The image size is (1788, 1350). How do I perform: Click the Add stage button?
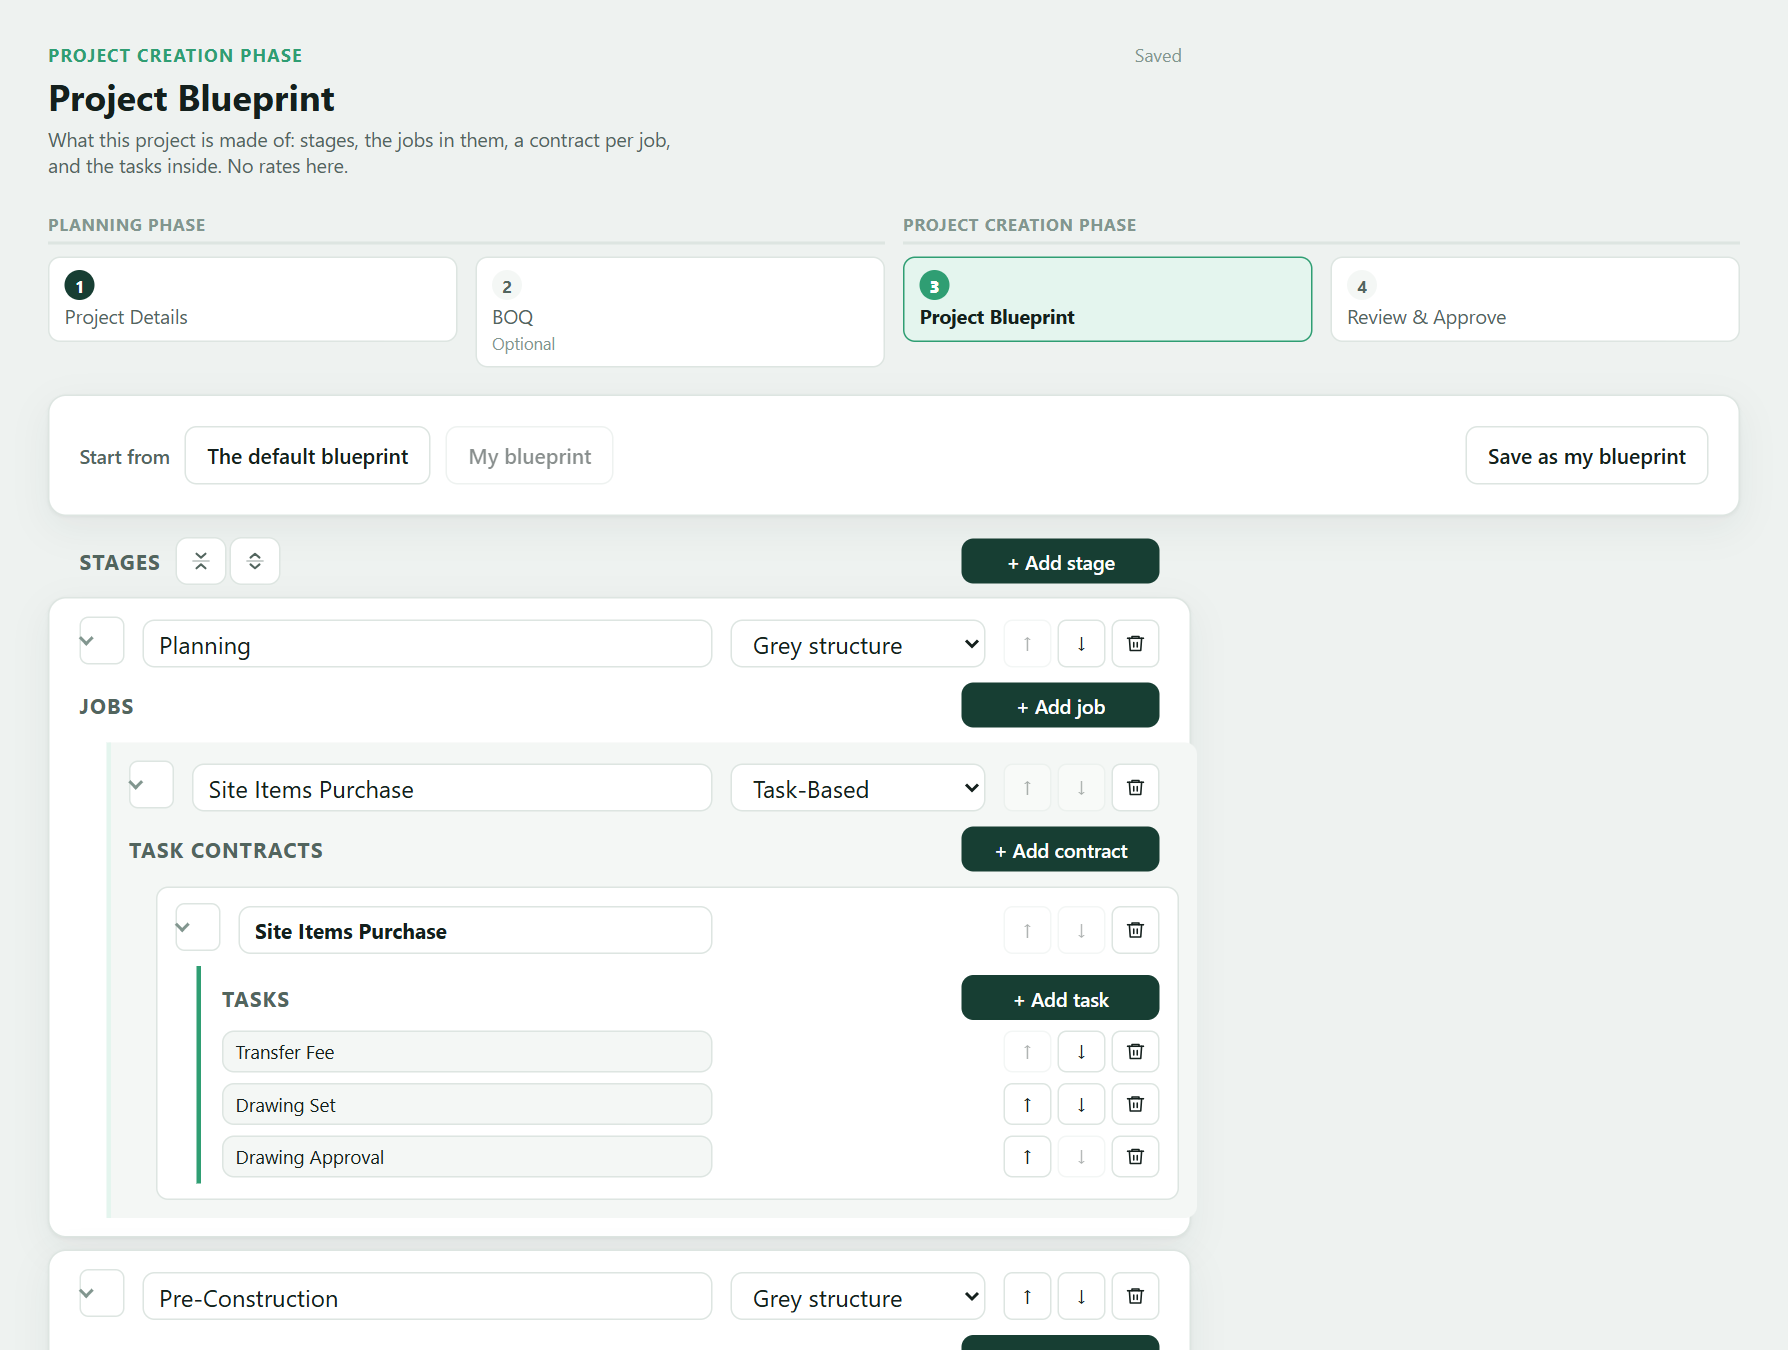(x=1061, y=562)
